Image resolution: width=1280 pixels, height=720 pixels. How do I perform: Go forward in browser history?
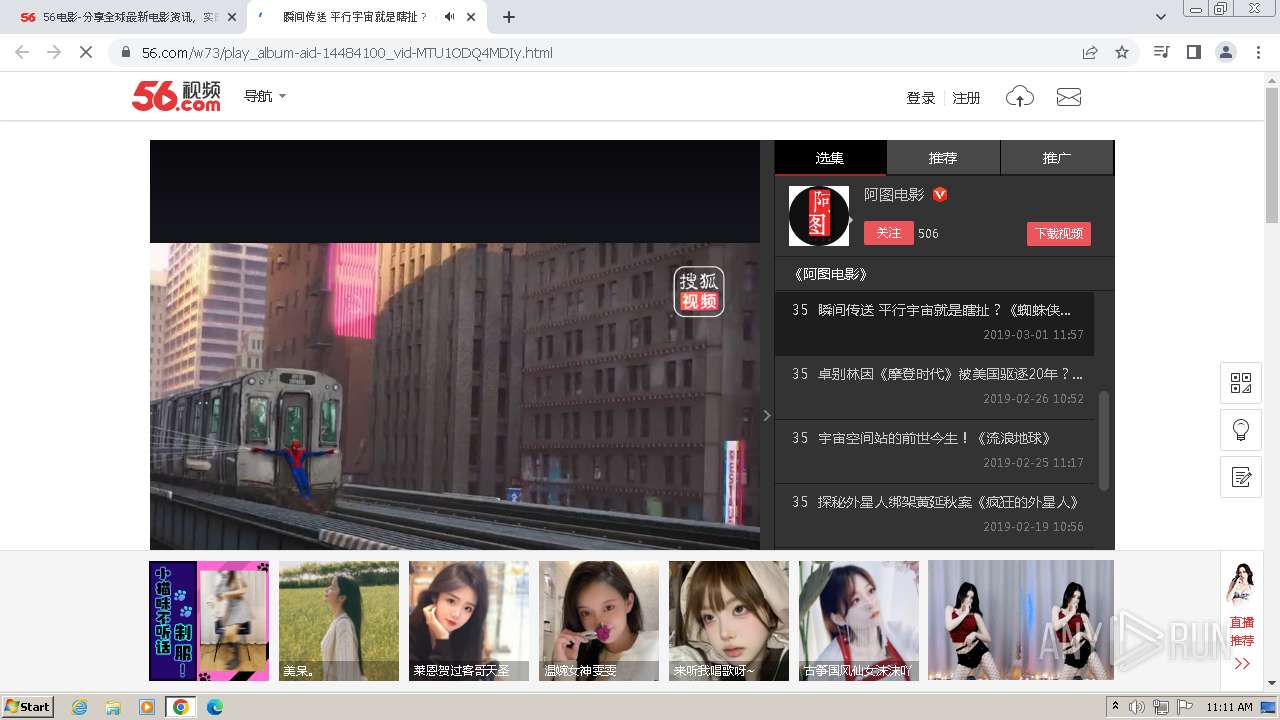click(54, 52)
